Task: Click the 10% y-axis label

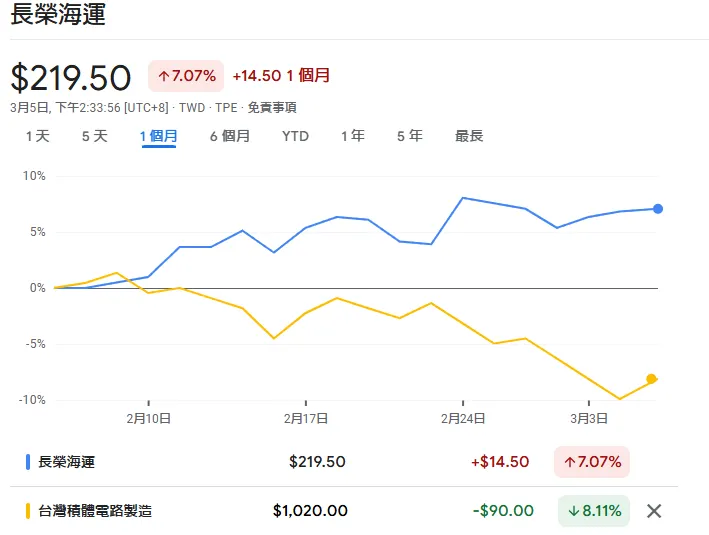Action: (34, 176)
